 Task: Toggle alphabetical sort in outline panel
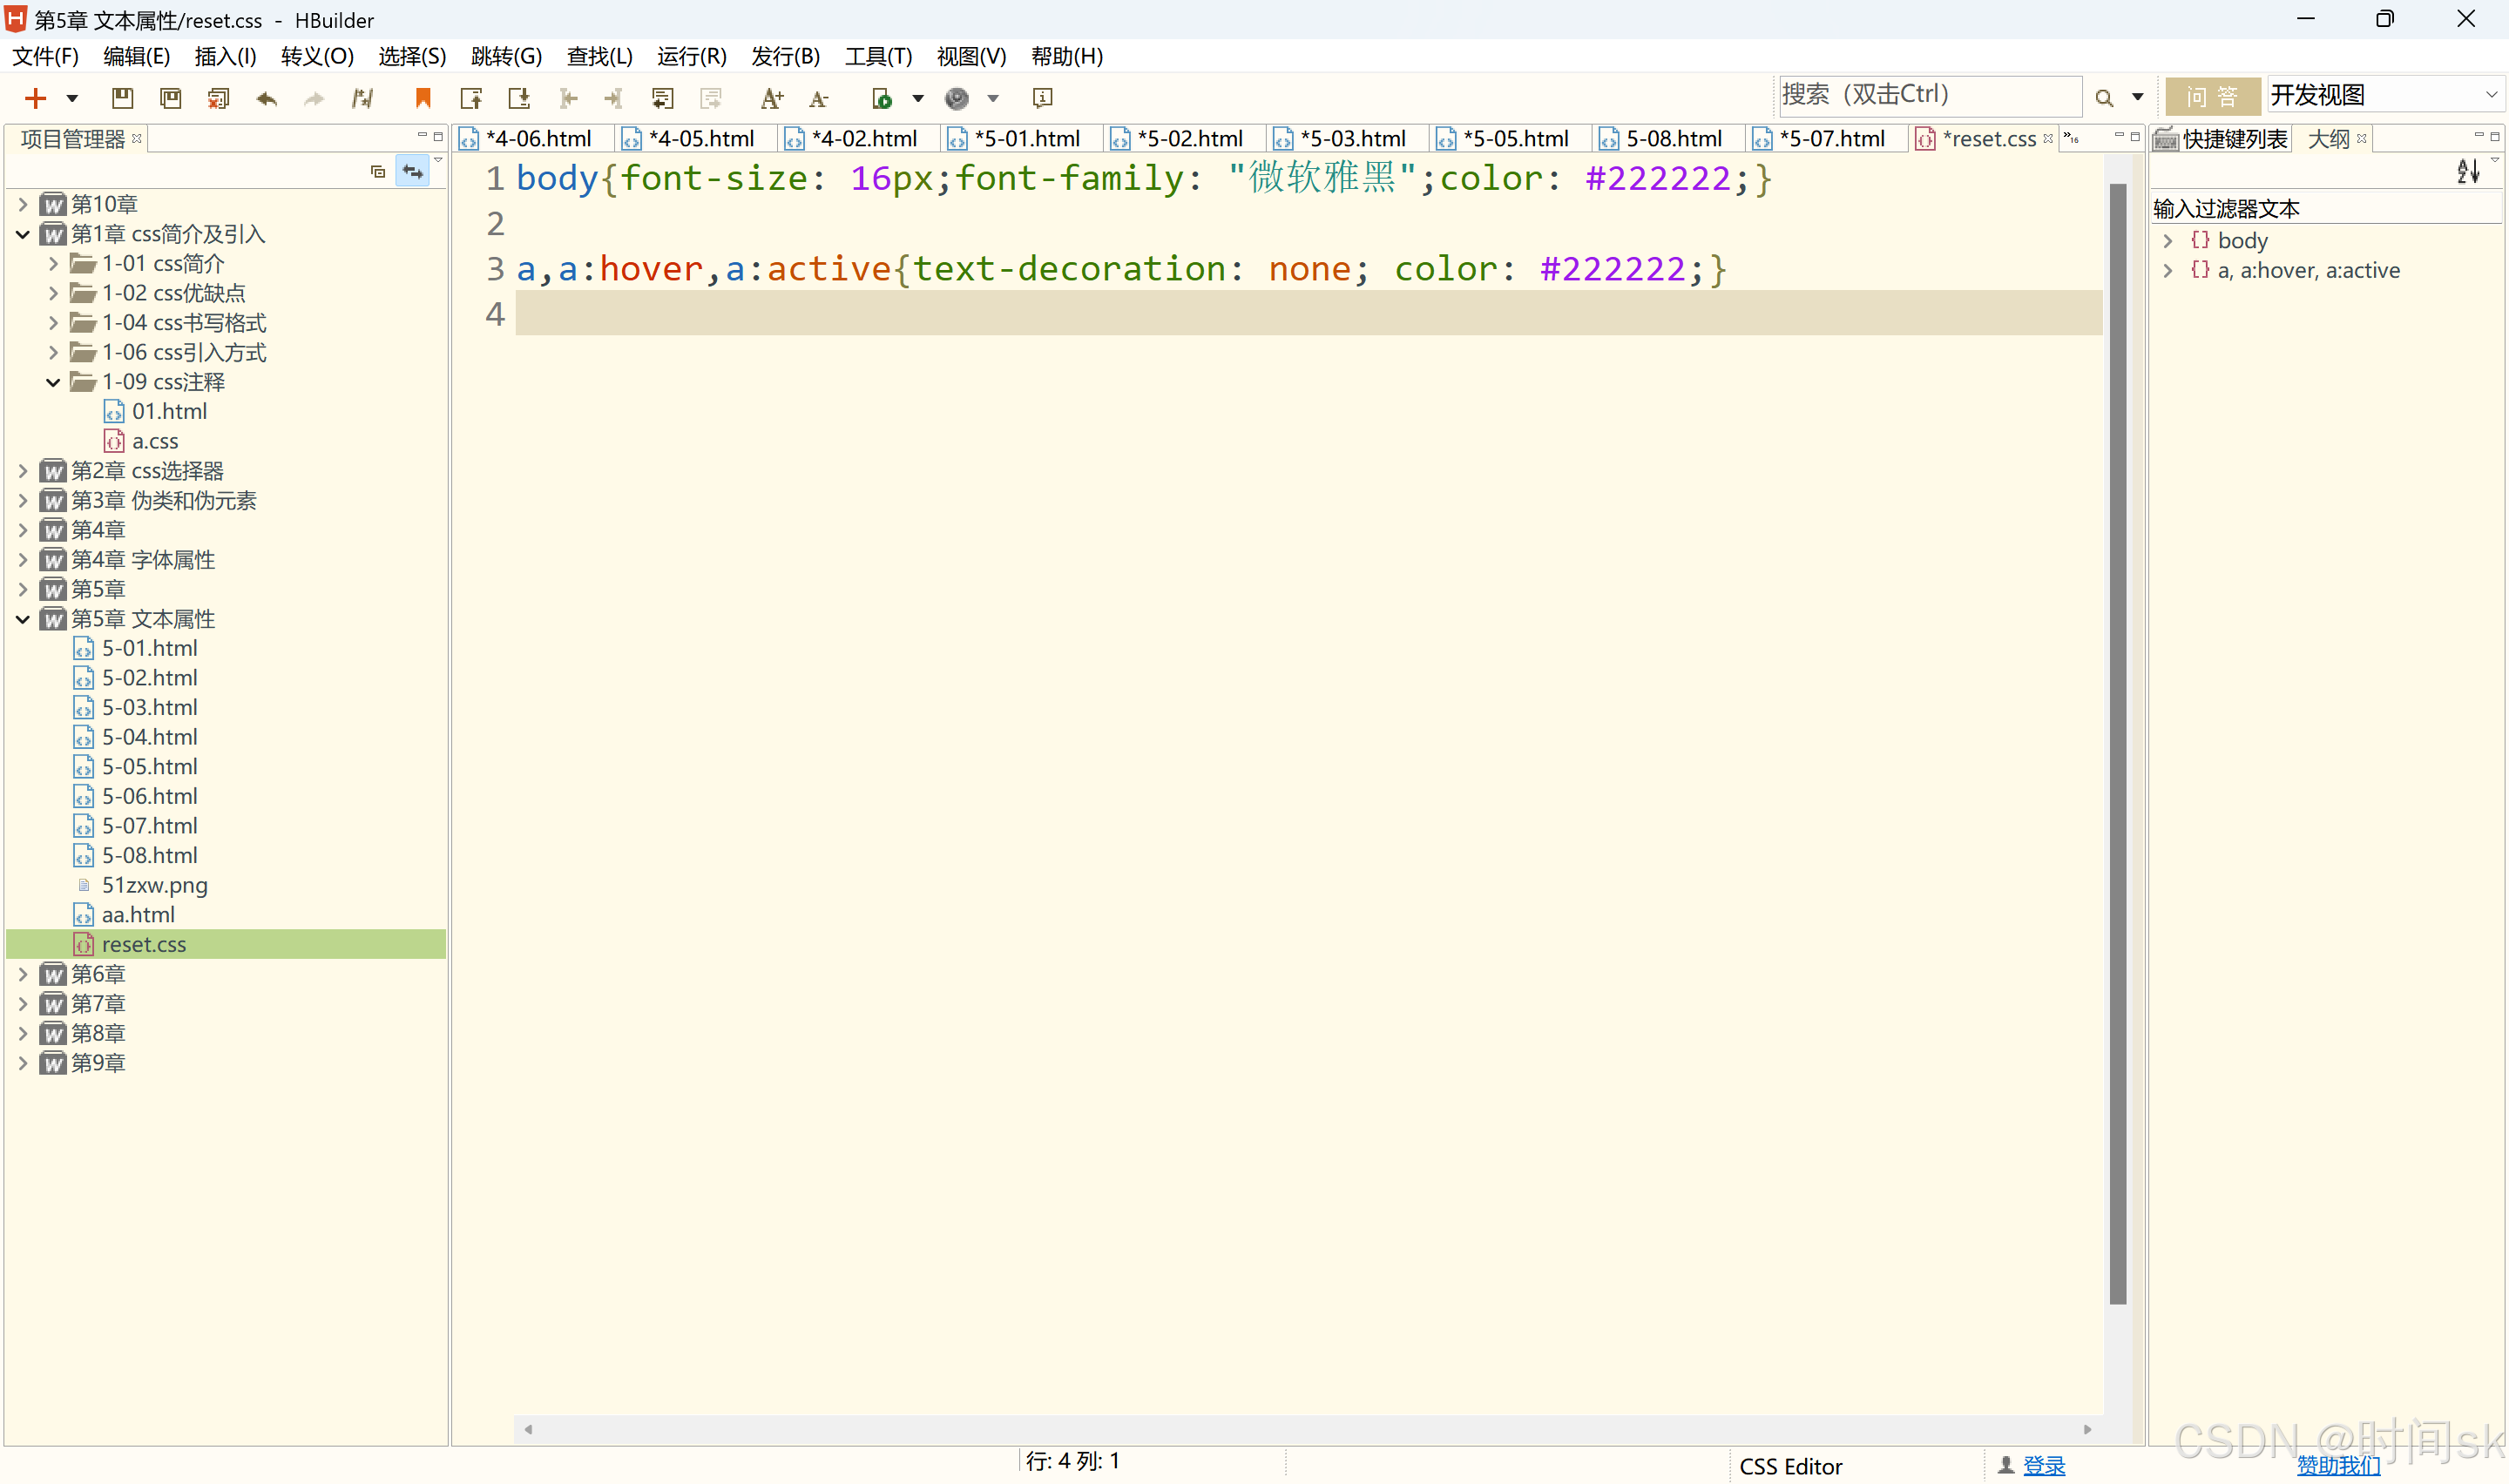coord(2467,172)
